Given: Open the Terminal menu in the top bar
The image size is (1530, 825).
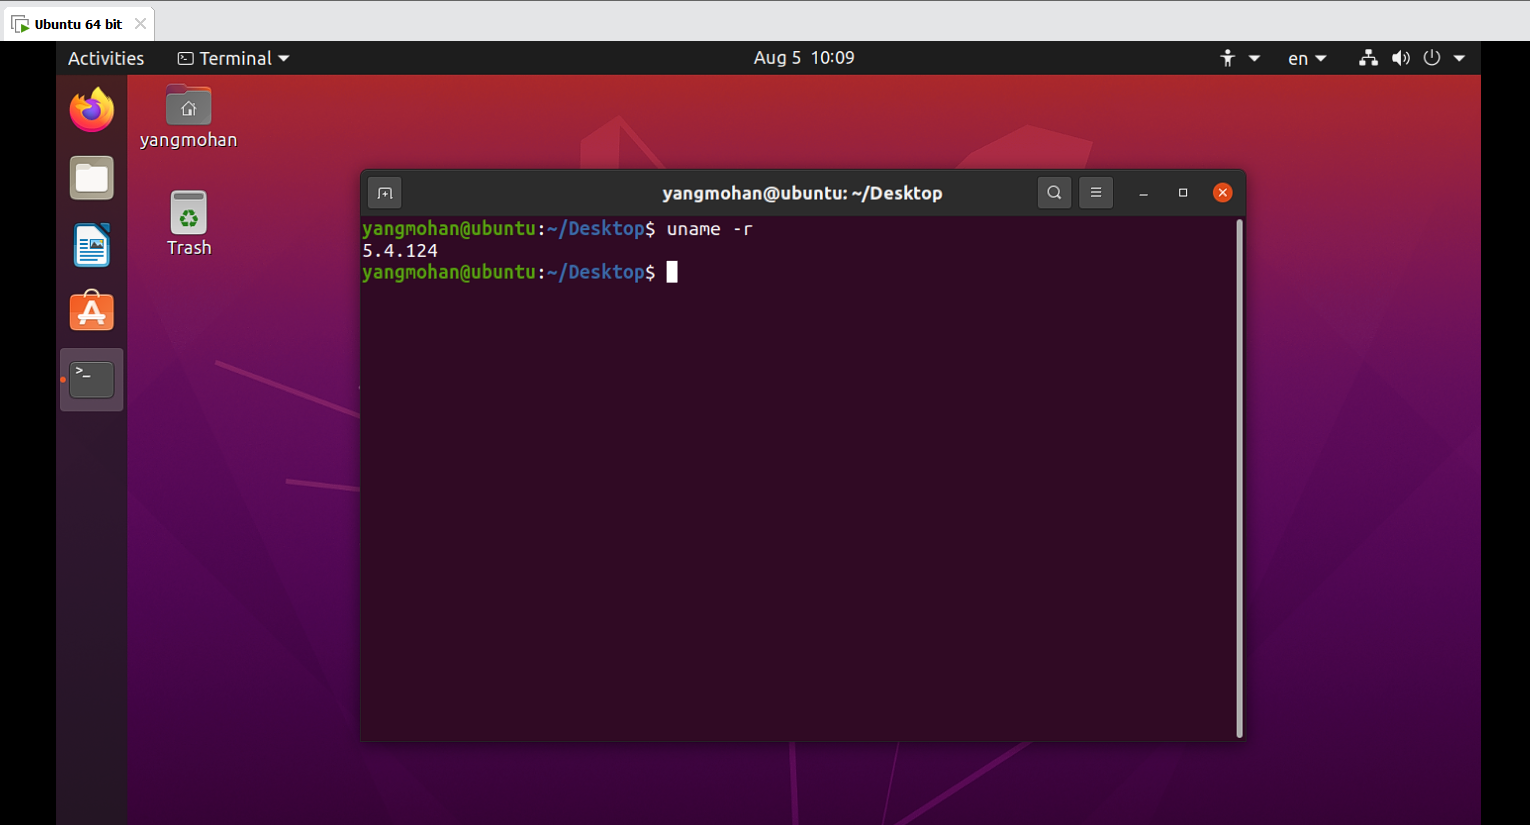Looking at the screenshot, I should click(x=232, y=58).
